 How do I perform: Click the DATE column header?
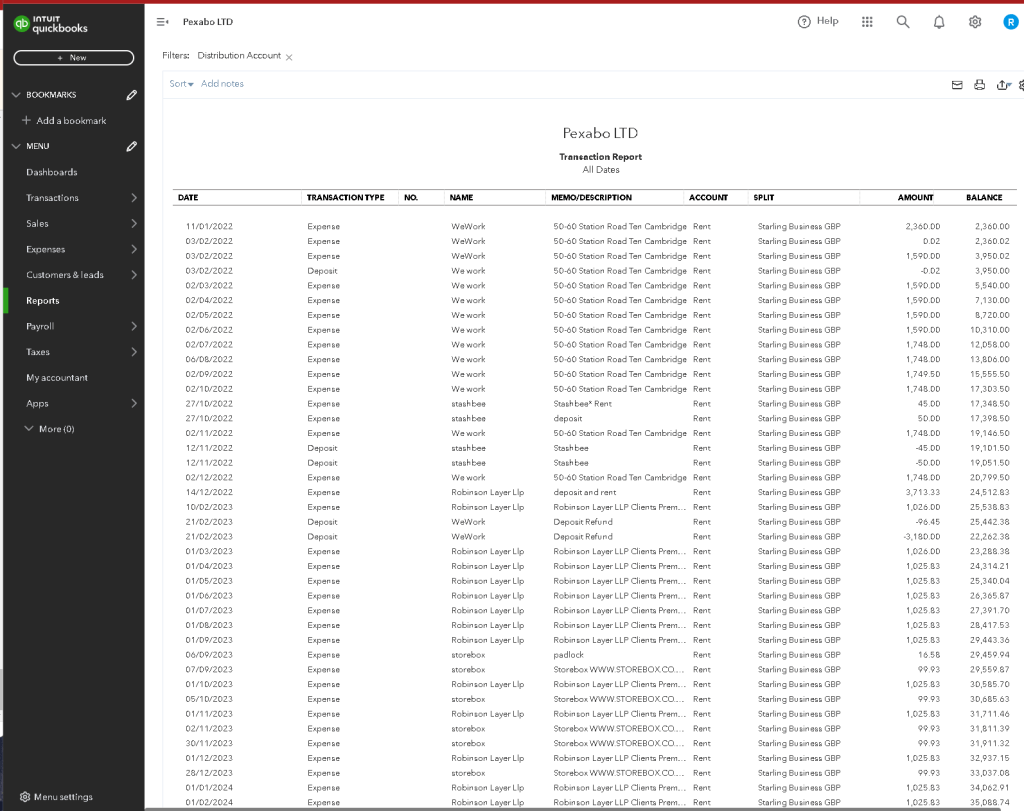(188, 197)
